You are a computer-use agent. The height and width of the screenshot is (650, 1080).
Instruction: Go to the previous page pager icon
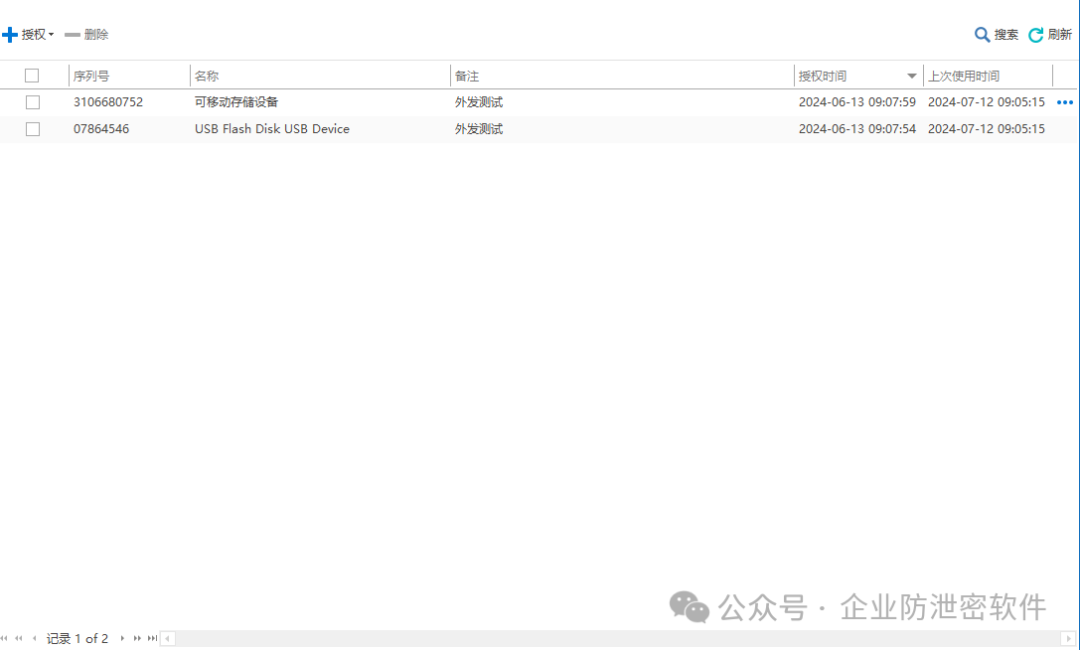pyautogui.click(x=19, y=639)
